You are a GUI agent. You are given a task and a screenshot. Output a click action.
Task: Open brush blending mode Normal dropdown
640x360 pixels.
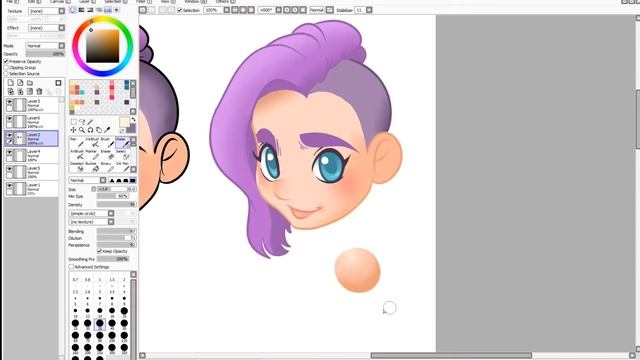tap(87, 180)
